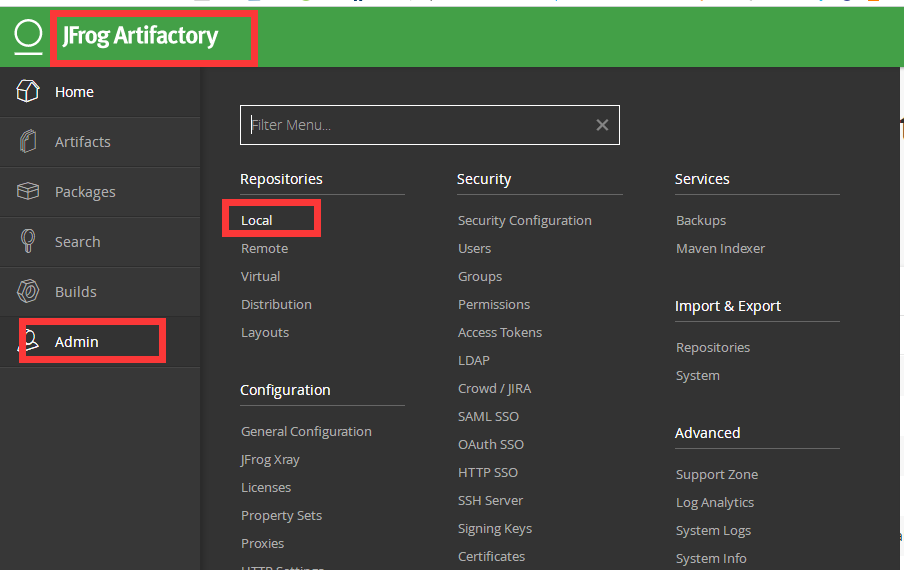Clear the Filter Menu with X
904x570 pixels.
coord(602,125)
